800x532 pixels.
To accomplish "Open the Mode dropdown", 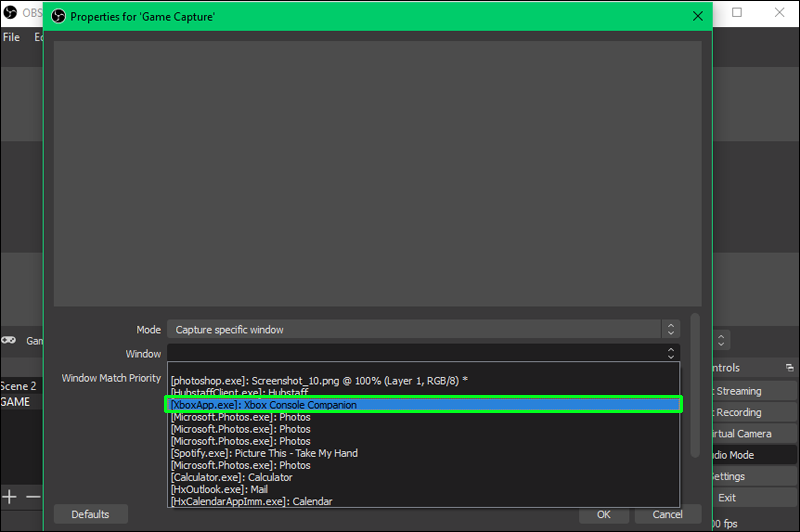I will (423, 330).
